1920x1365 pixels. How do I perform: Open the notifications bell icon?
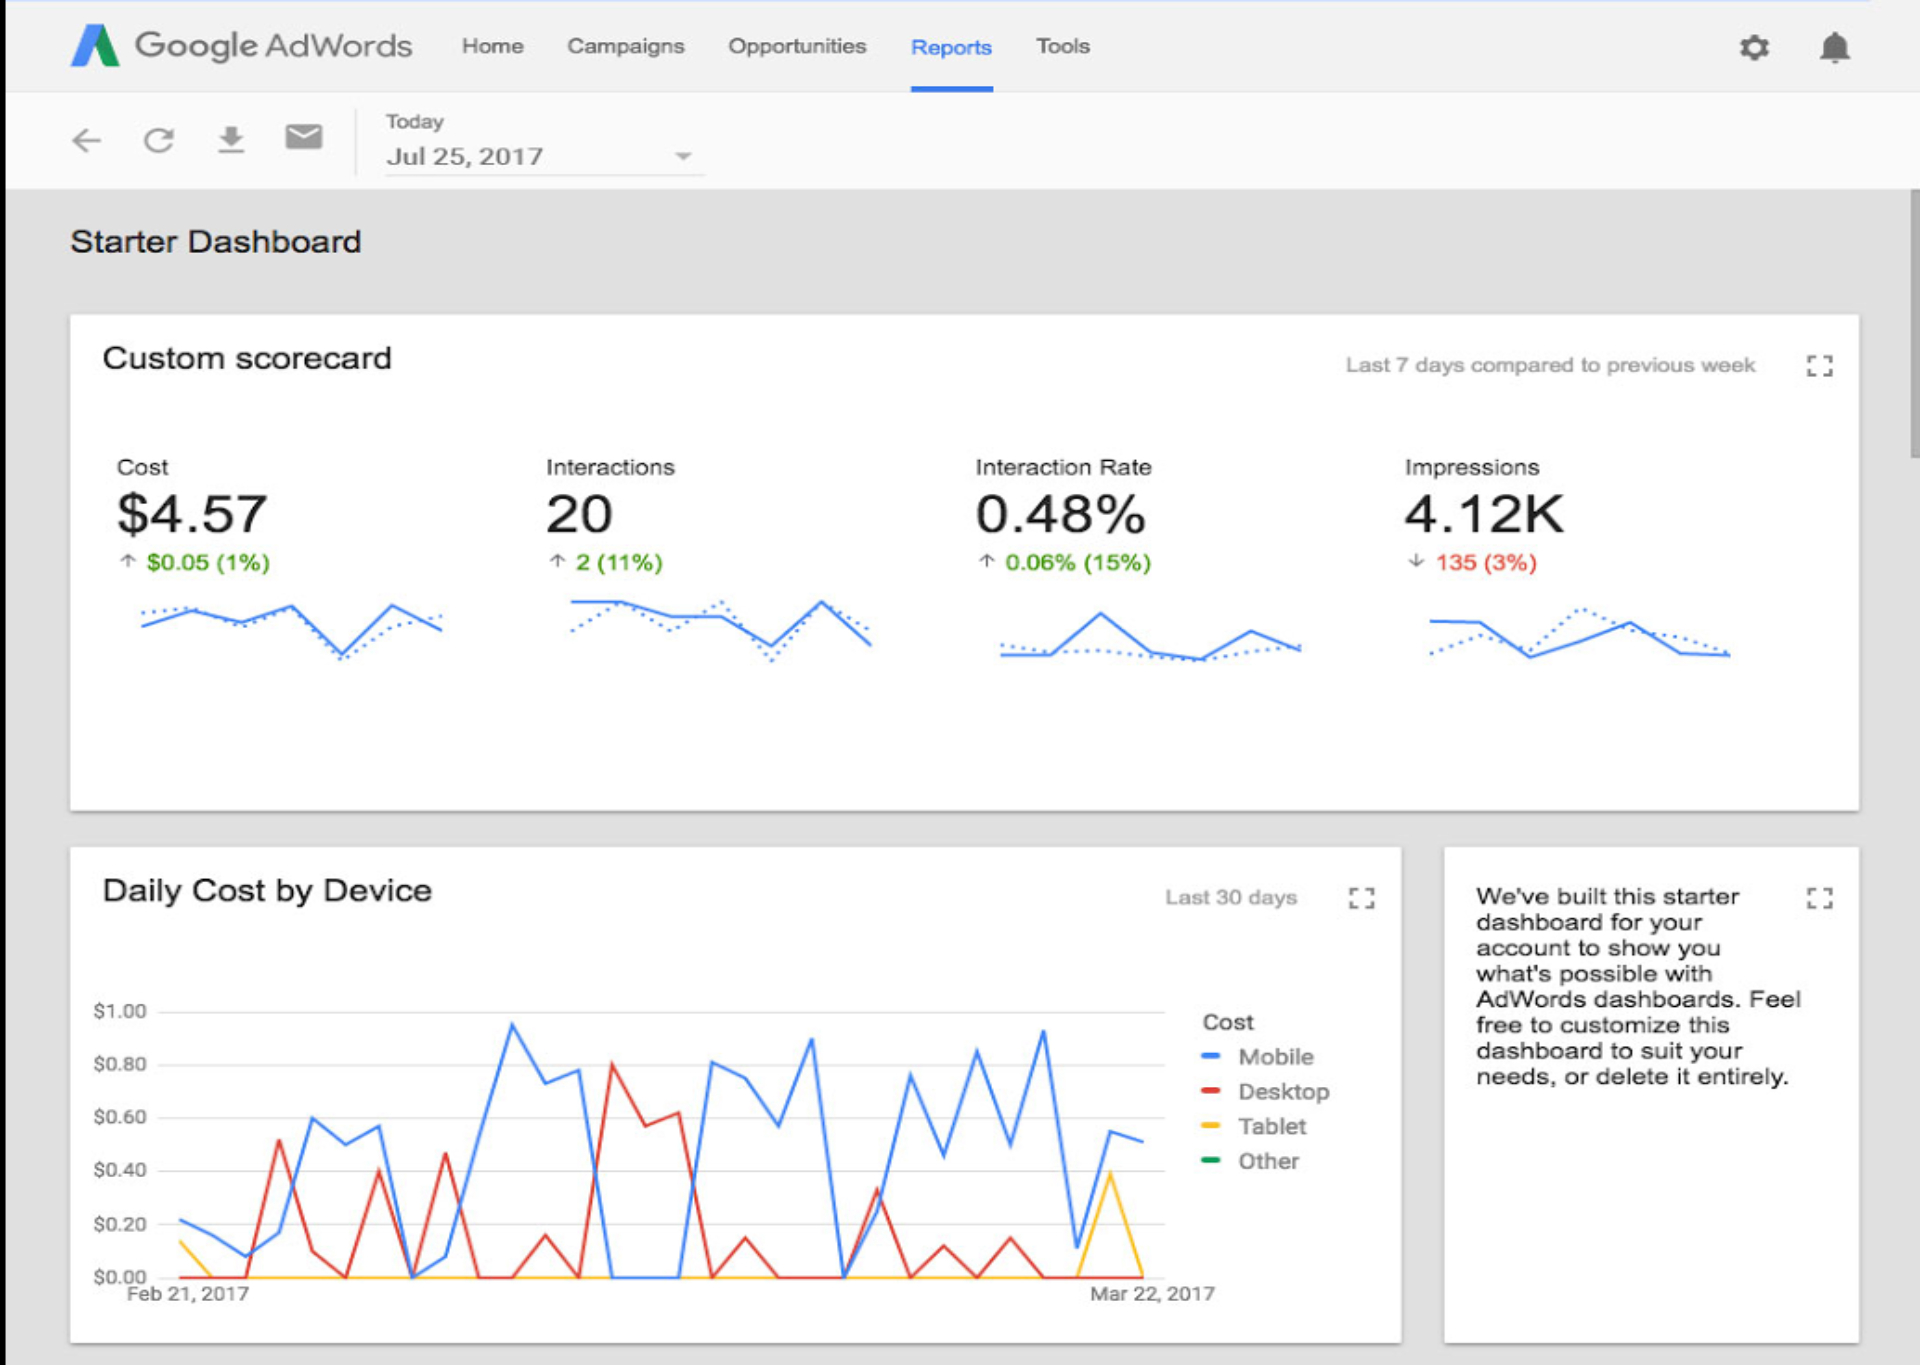click(x=1834, y=47)
